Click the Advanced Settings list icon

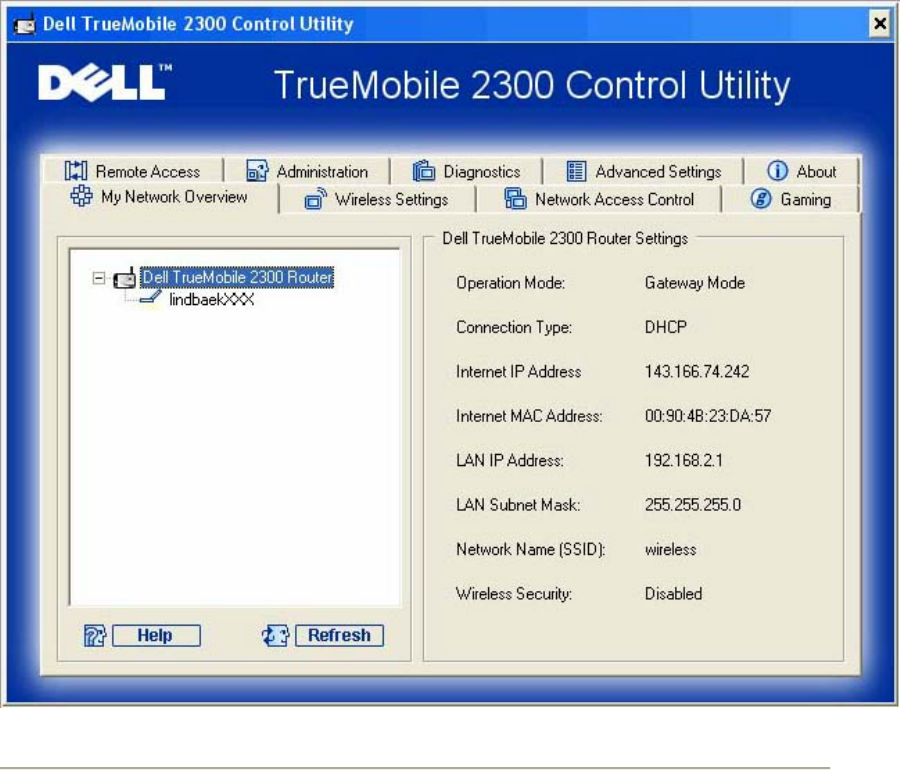[576, 171]
